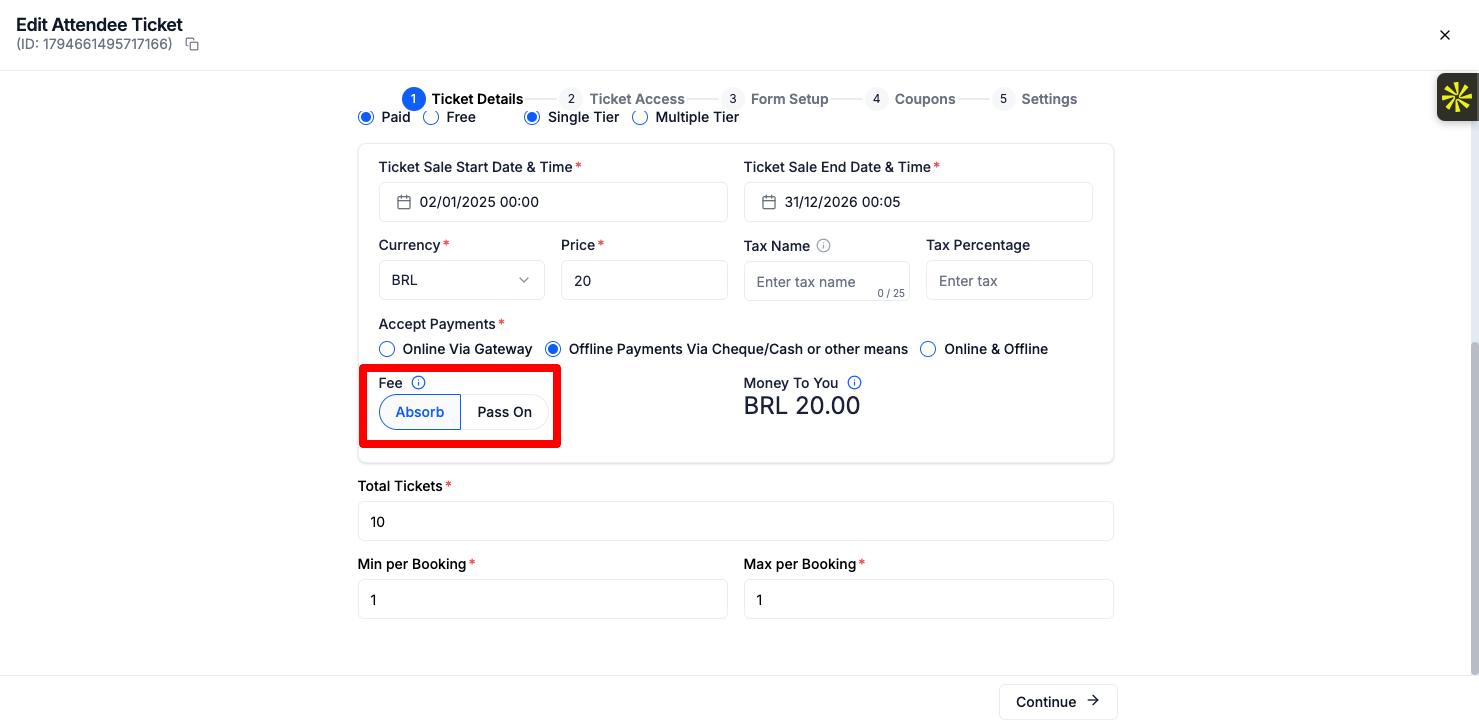Viewport: 1479px width, 728px height.
Task: Select the Paid radio option
Action: tap(366, 117)
